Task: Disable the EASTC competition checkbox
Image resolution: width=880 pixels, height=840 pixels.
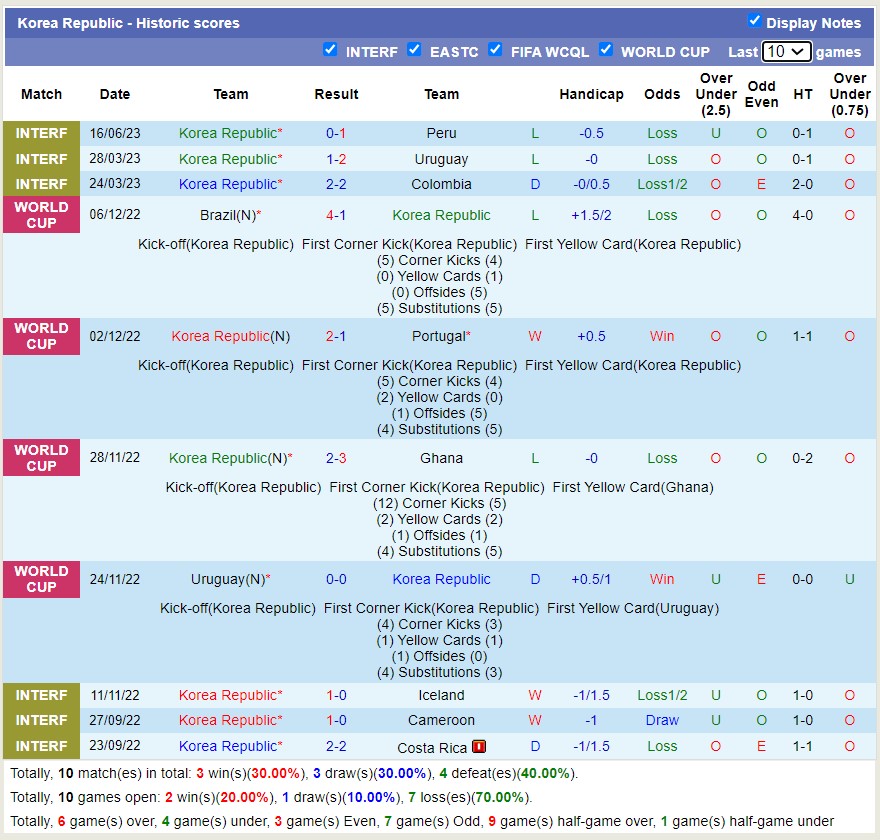Action: [x=414, y=50]
